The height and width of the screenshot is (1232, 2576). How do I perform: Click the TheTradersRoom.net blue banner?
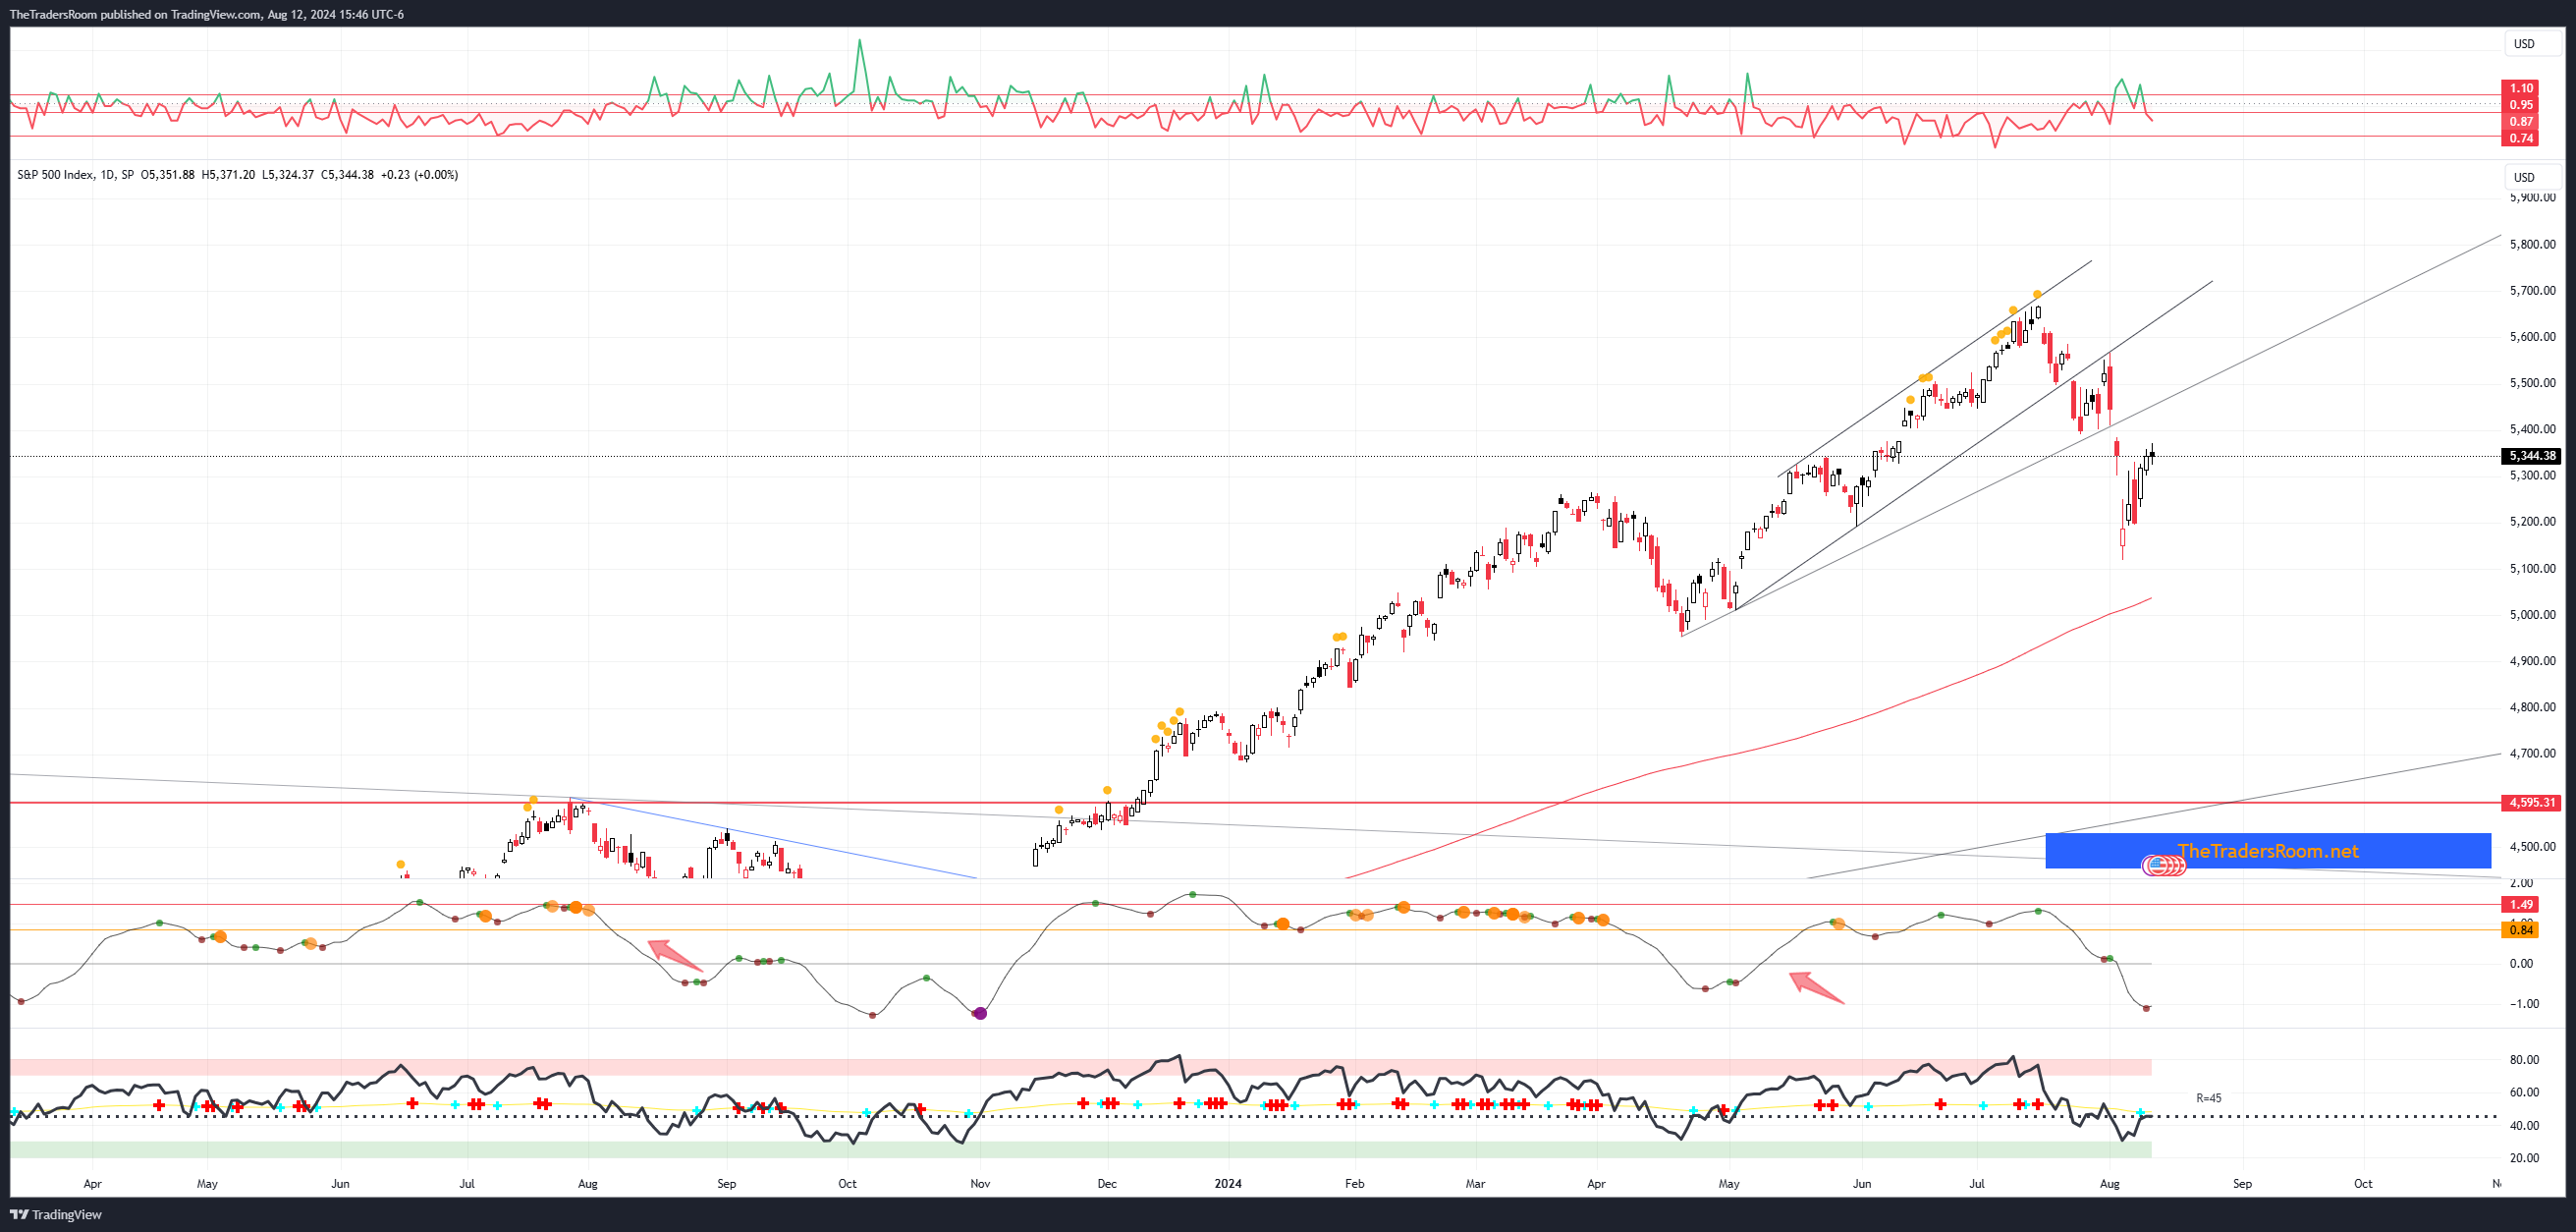[2267, 851]
